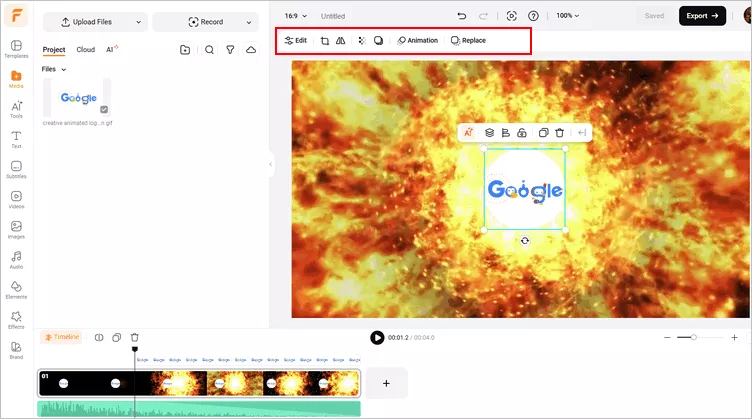
Task: Open the Subtitles sidebar panel
Action: [16, 170]
